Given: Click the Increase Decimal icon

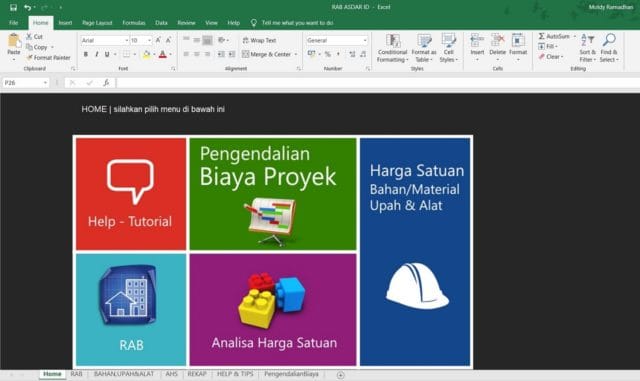Looking at the screenshot, I should click(x=352, y=54).
